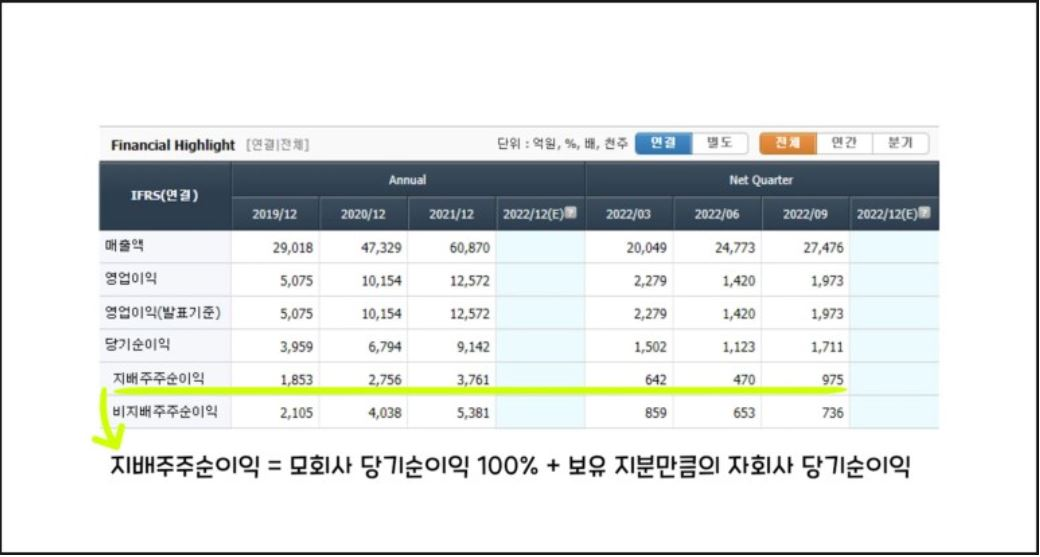Click the Financial Highlight title
This screenshot has width=1040, height=557.
click(x=173, y=145)
